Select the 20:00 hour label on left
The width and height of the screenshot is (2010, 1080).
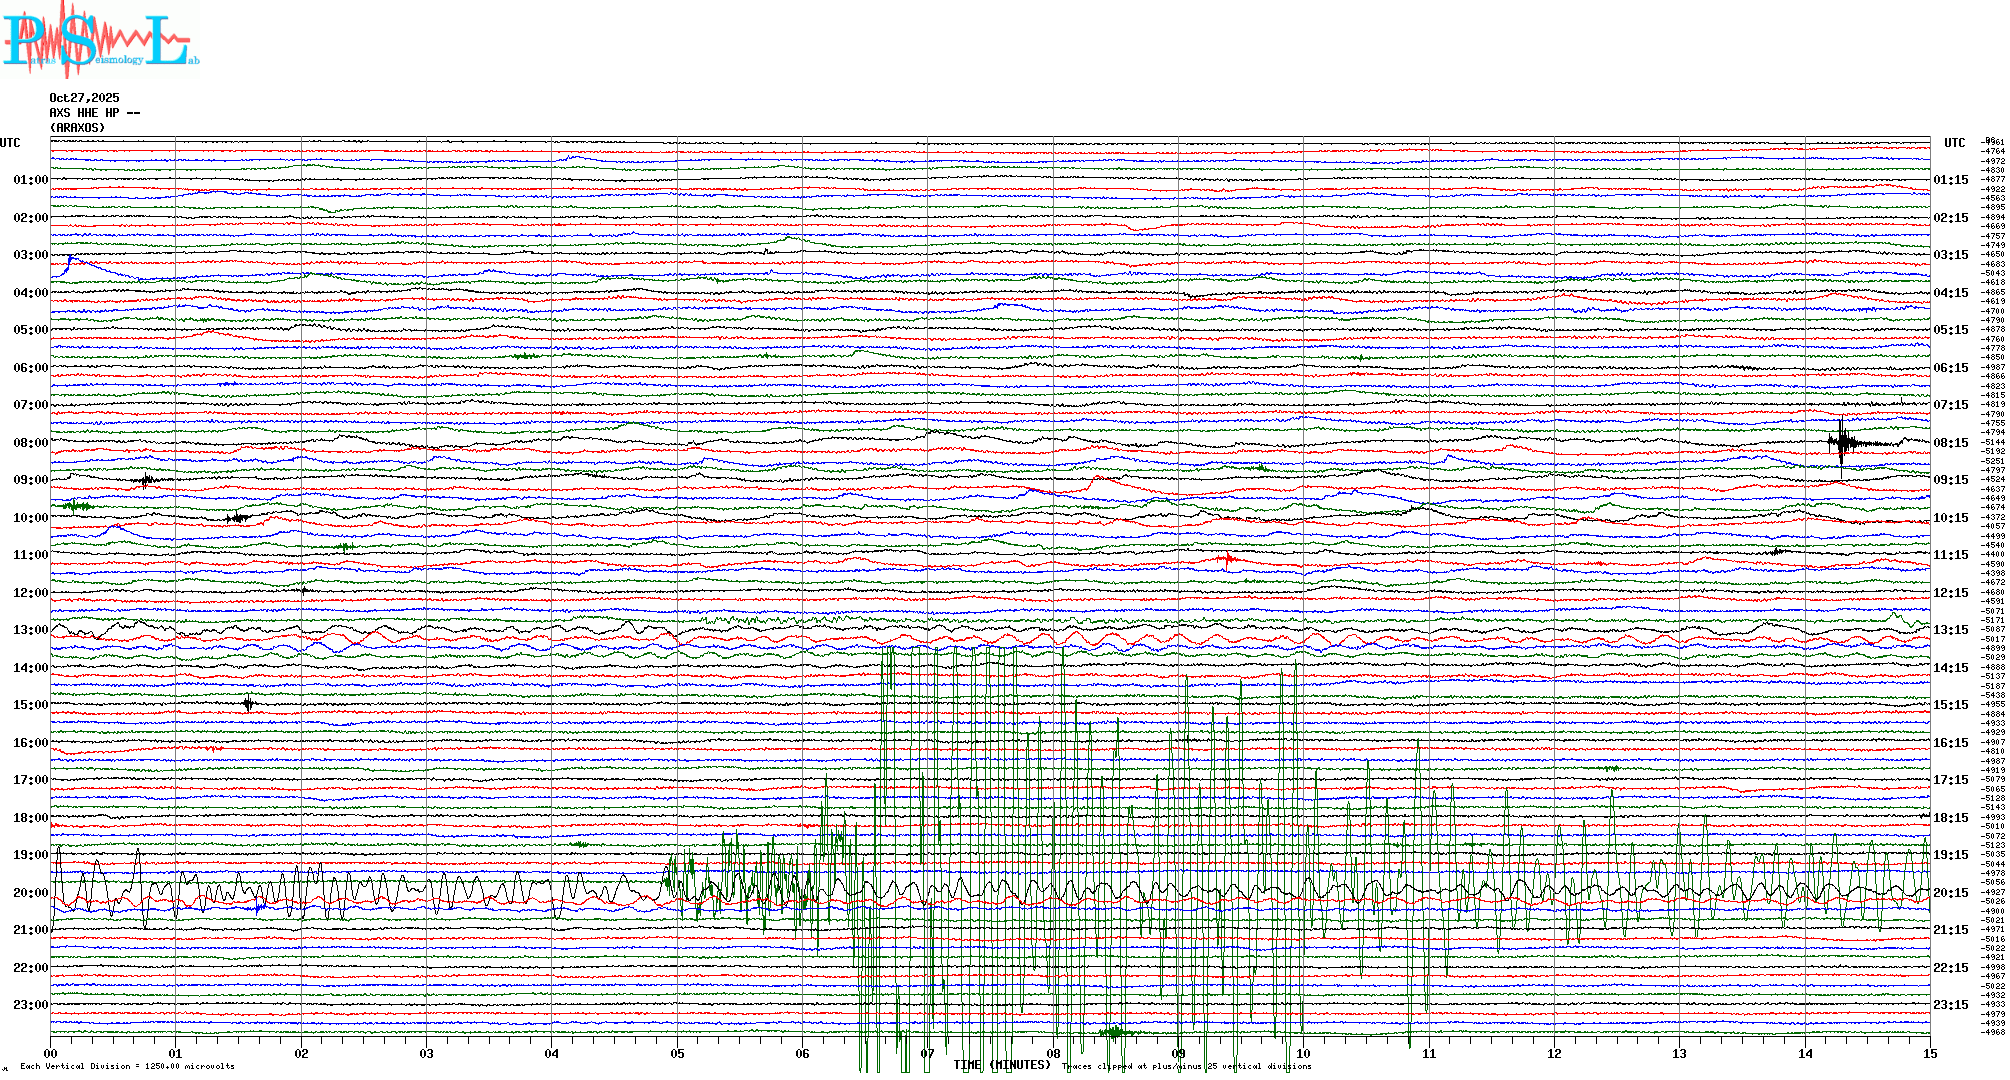point(30,893)
